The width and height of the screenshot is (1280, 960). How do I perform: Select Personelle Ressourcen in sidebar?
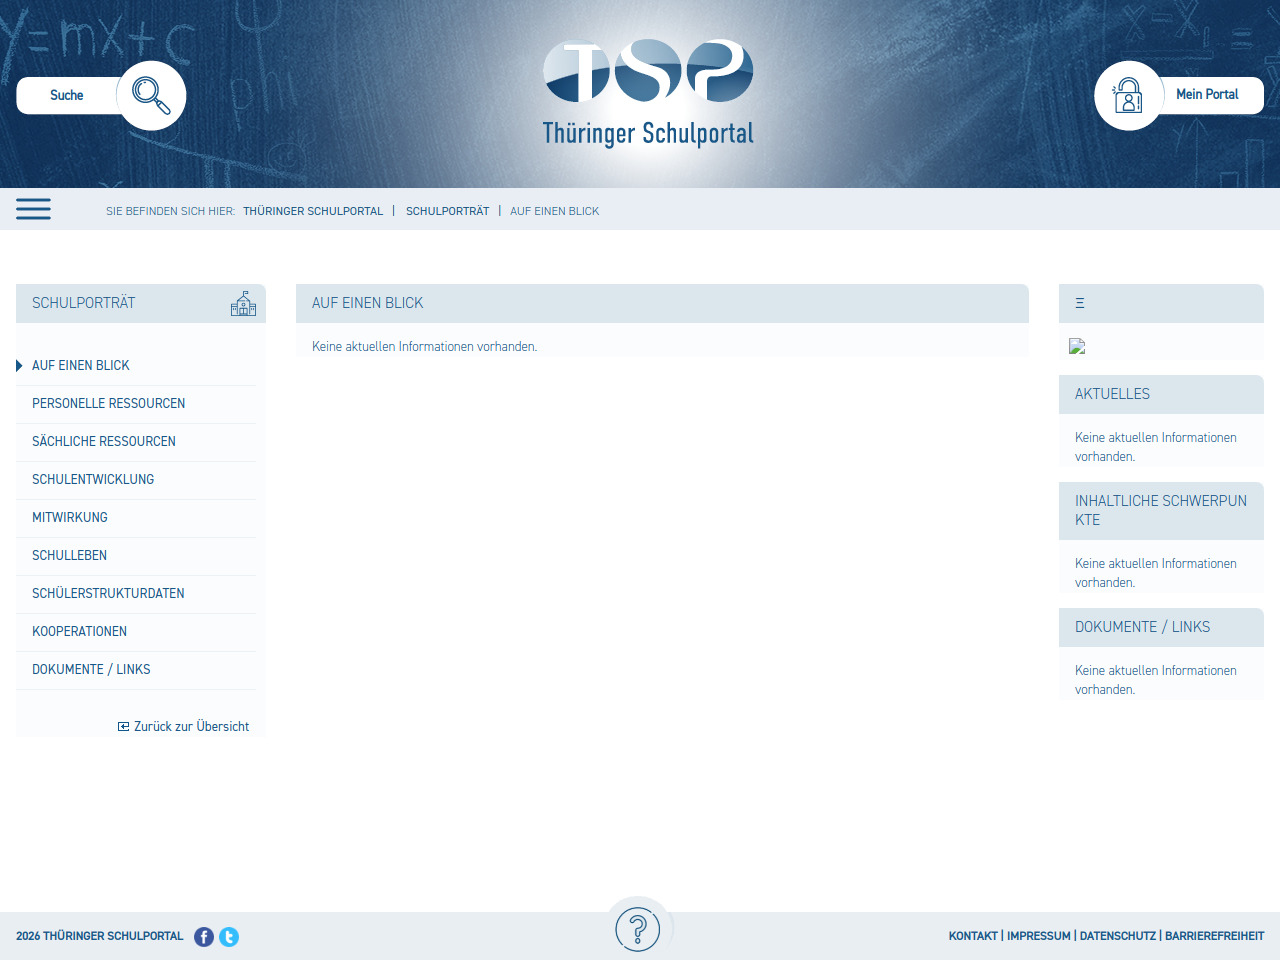point(108,404)
